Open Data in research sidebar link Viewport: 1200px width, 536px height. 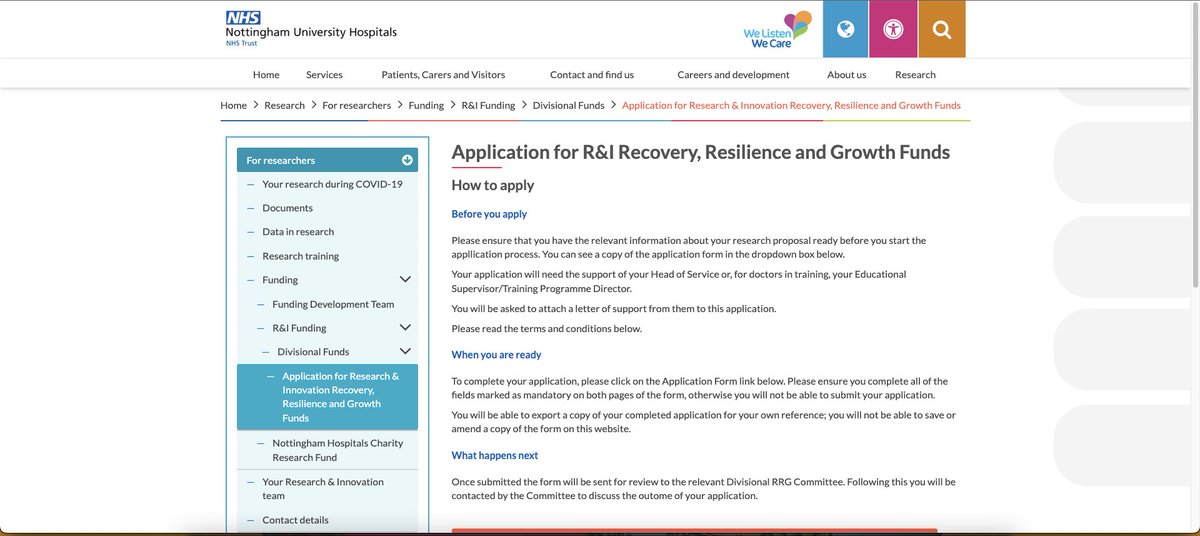click(298, 232)
